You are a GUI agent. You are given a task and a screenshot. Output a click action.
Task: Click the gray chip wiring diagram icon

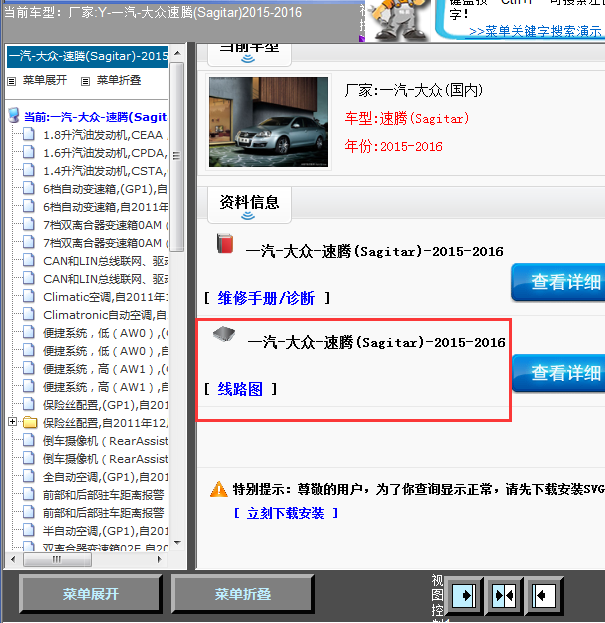point(224,334)
